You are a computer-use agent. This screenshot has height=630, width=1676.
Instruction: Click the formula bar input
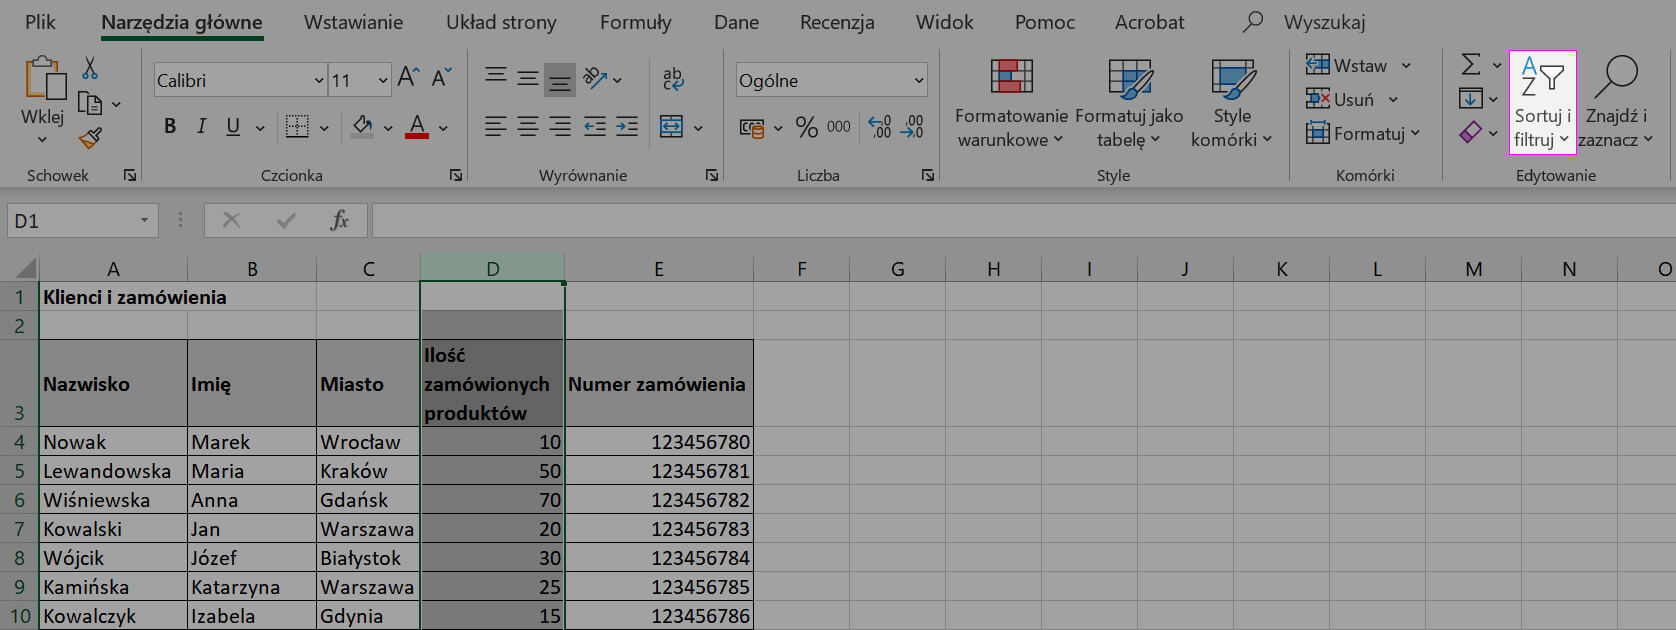[x=1023, y=221]
